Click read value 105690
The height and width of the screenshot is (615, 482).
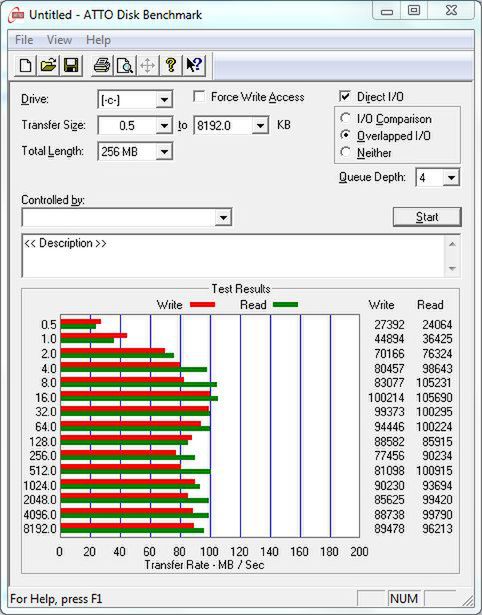click(434, 398)
